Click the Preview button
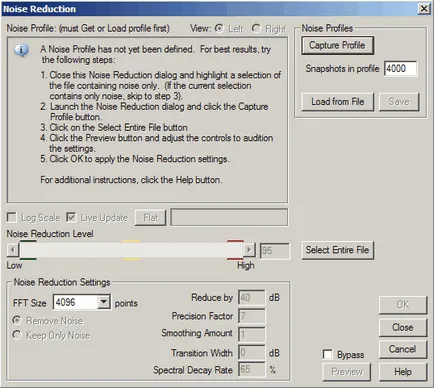Viewport: 434px width, 388px height. coord(347,372)
